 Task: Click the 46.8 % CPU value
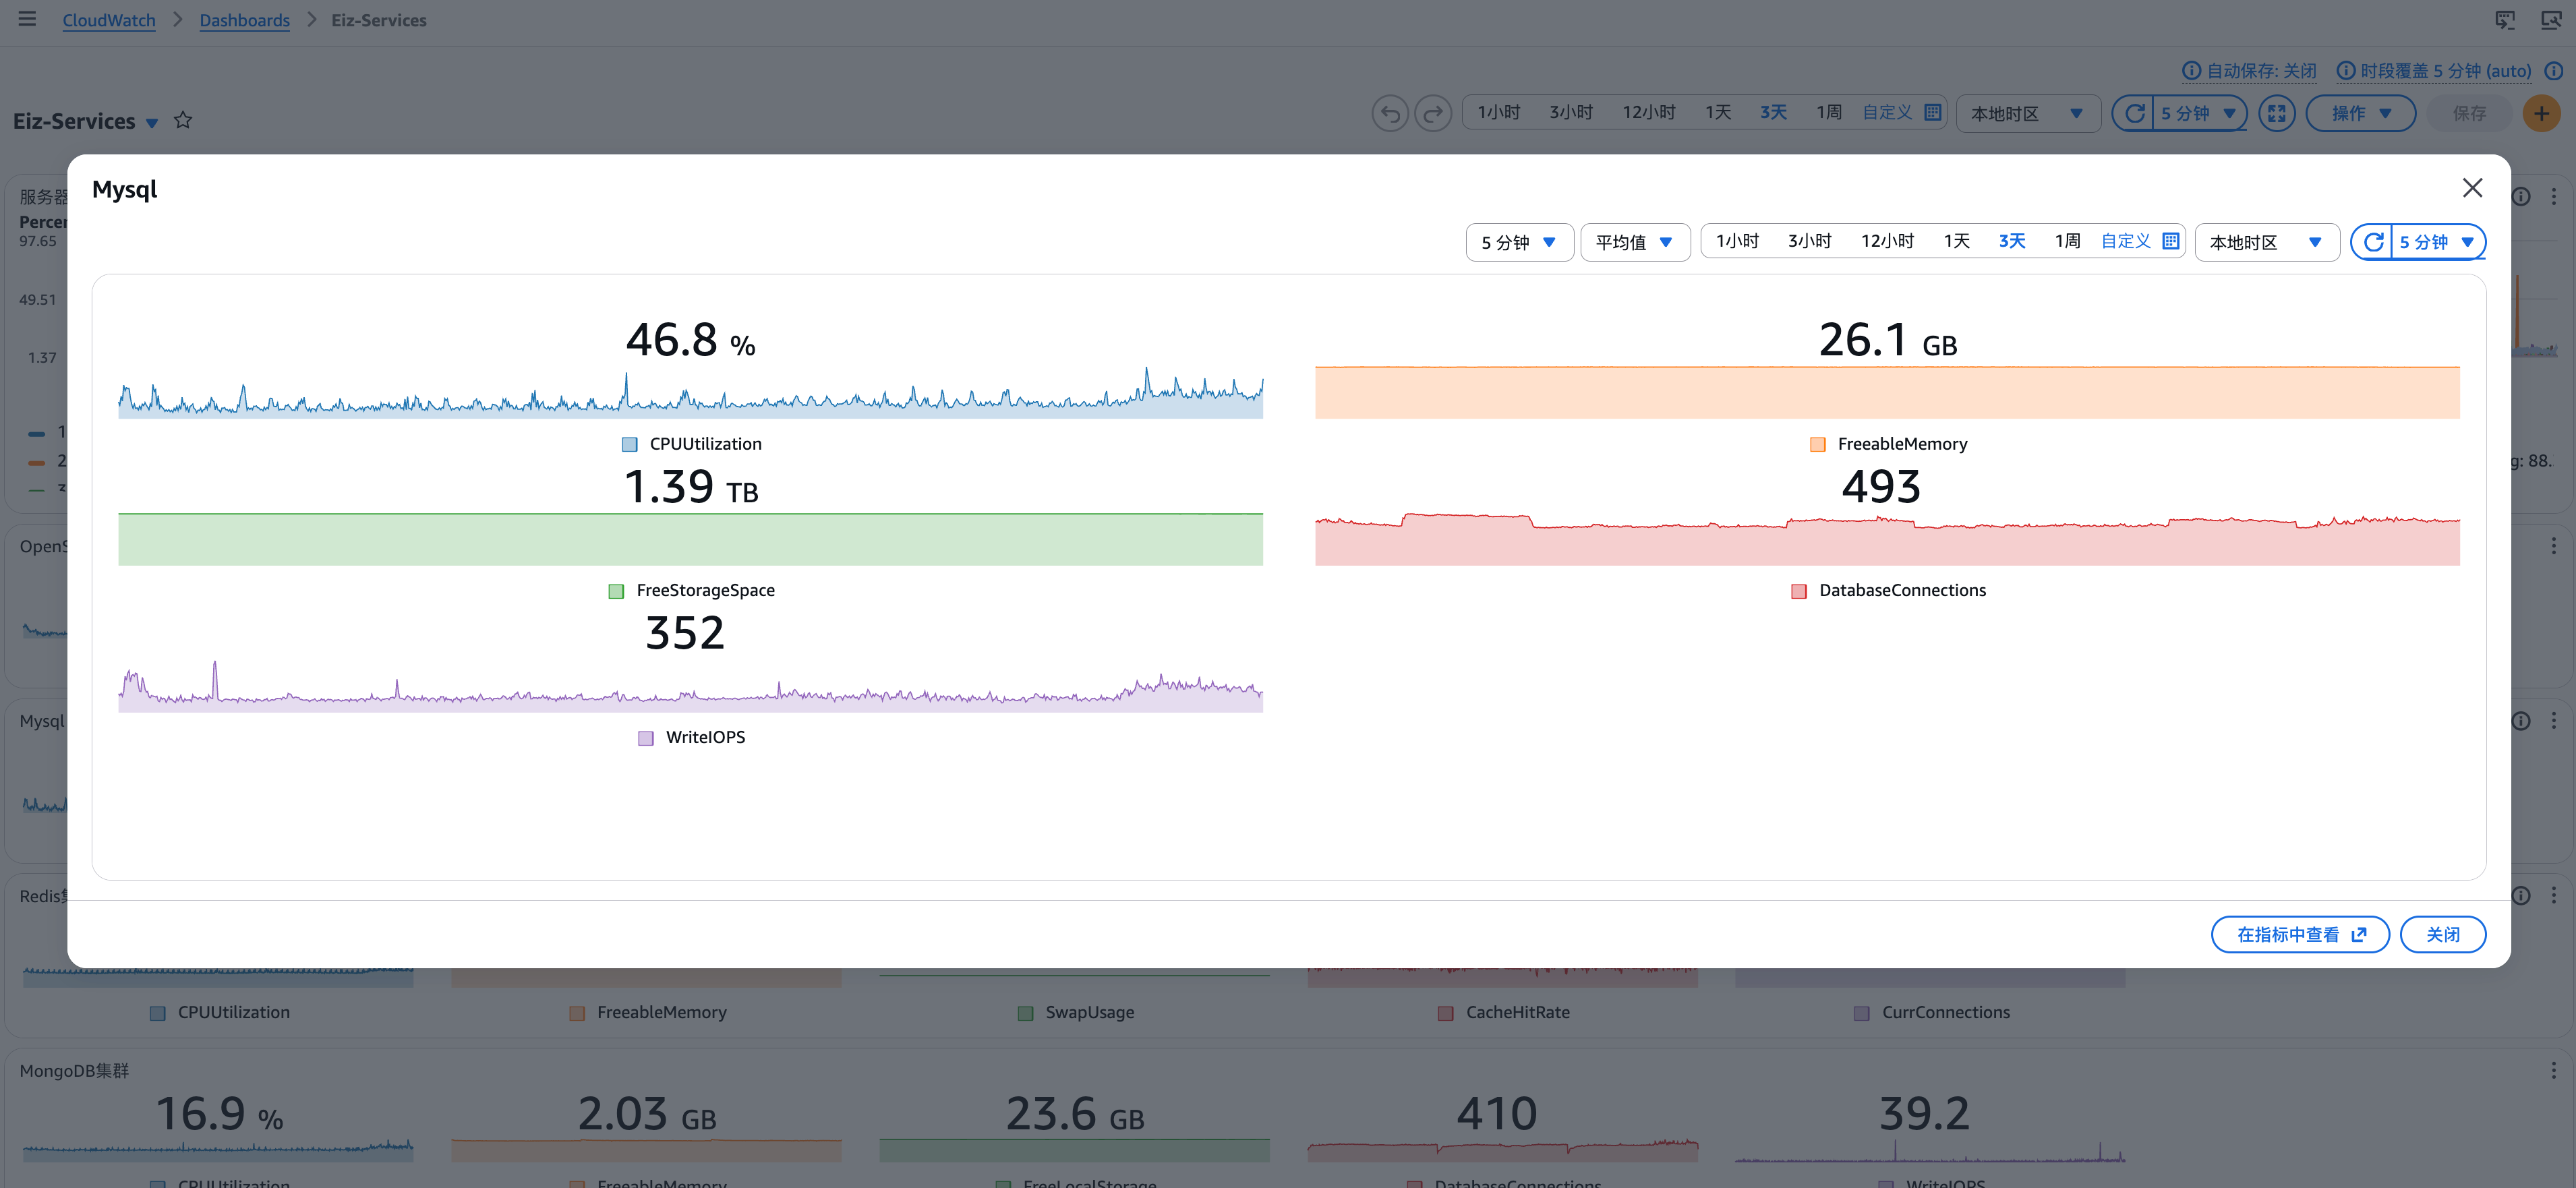[x=690, y=340]
